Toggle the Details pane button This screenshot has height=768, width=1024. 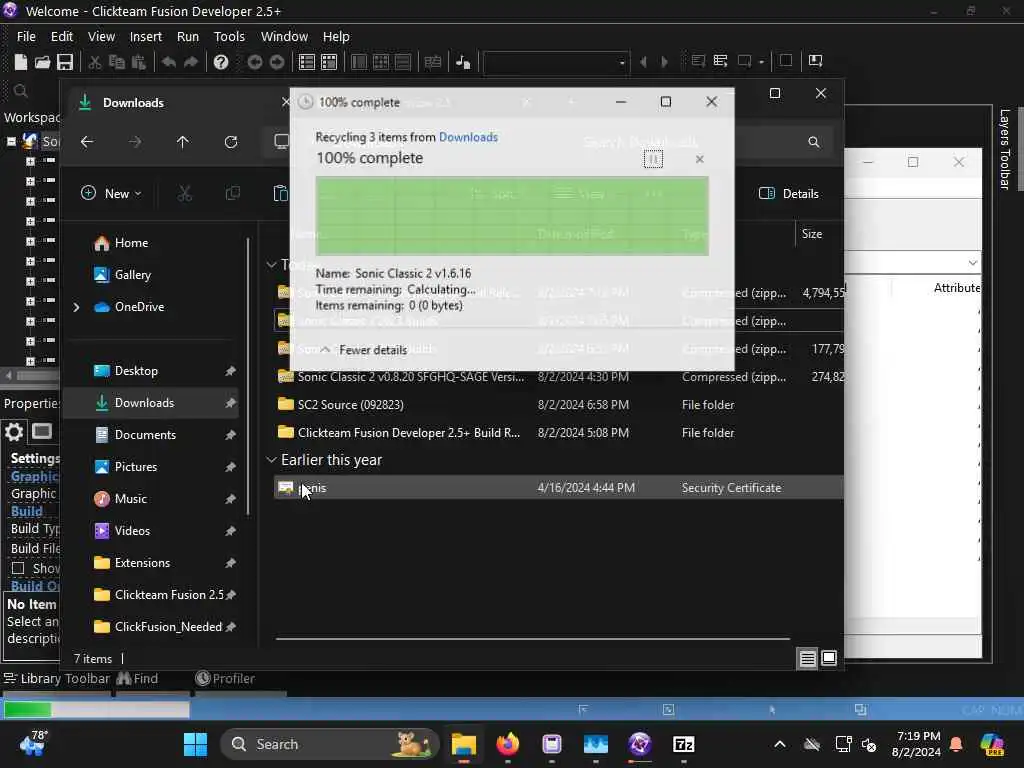(x=789, y=193)
